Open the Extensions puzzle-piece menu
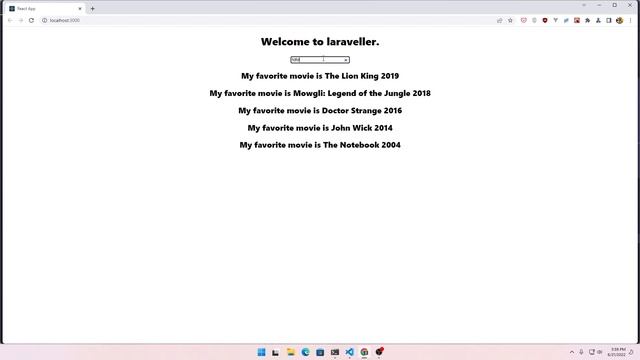This screenshot has height=360, width=640. (x=587, y=20)
